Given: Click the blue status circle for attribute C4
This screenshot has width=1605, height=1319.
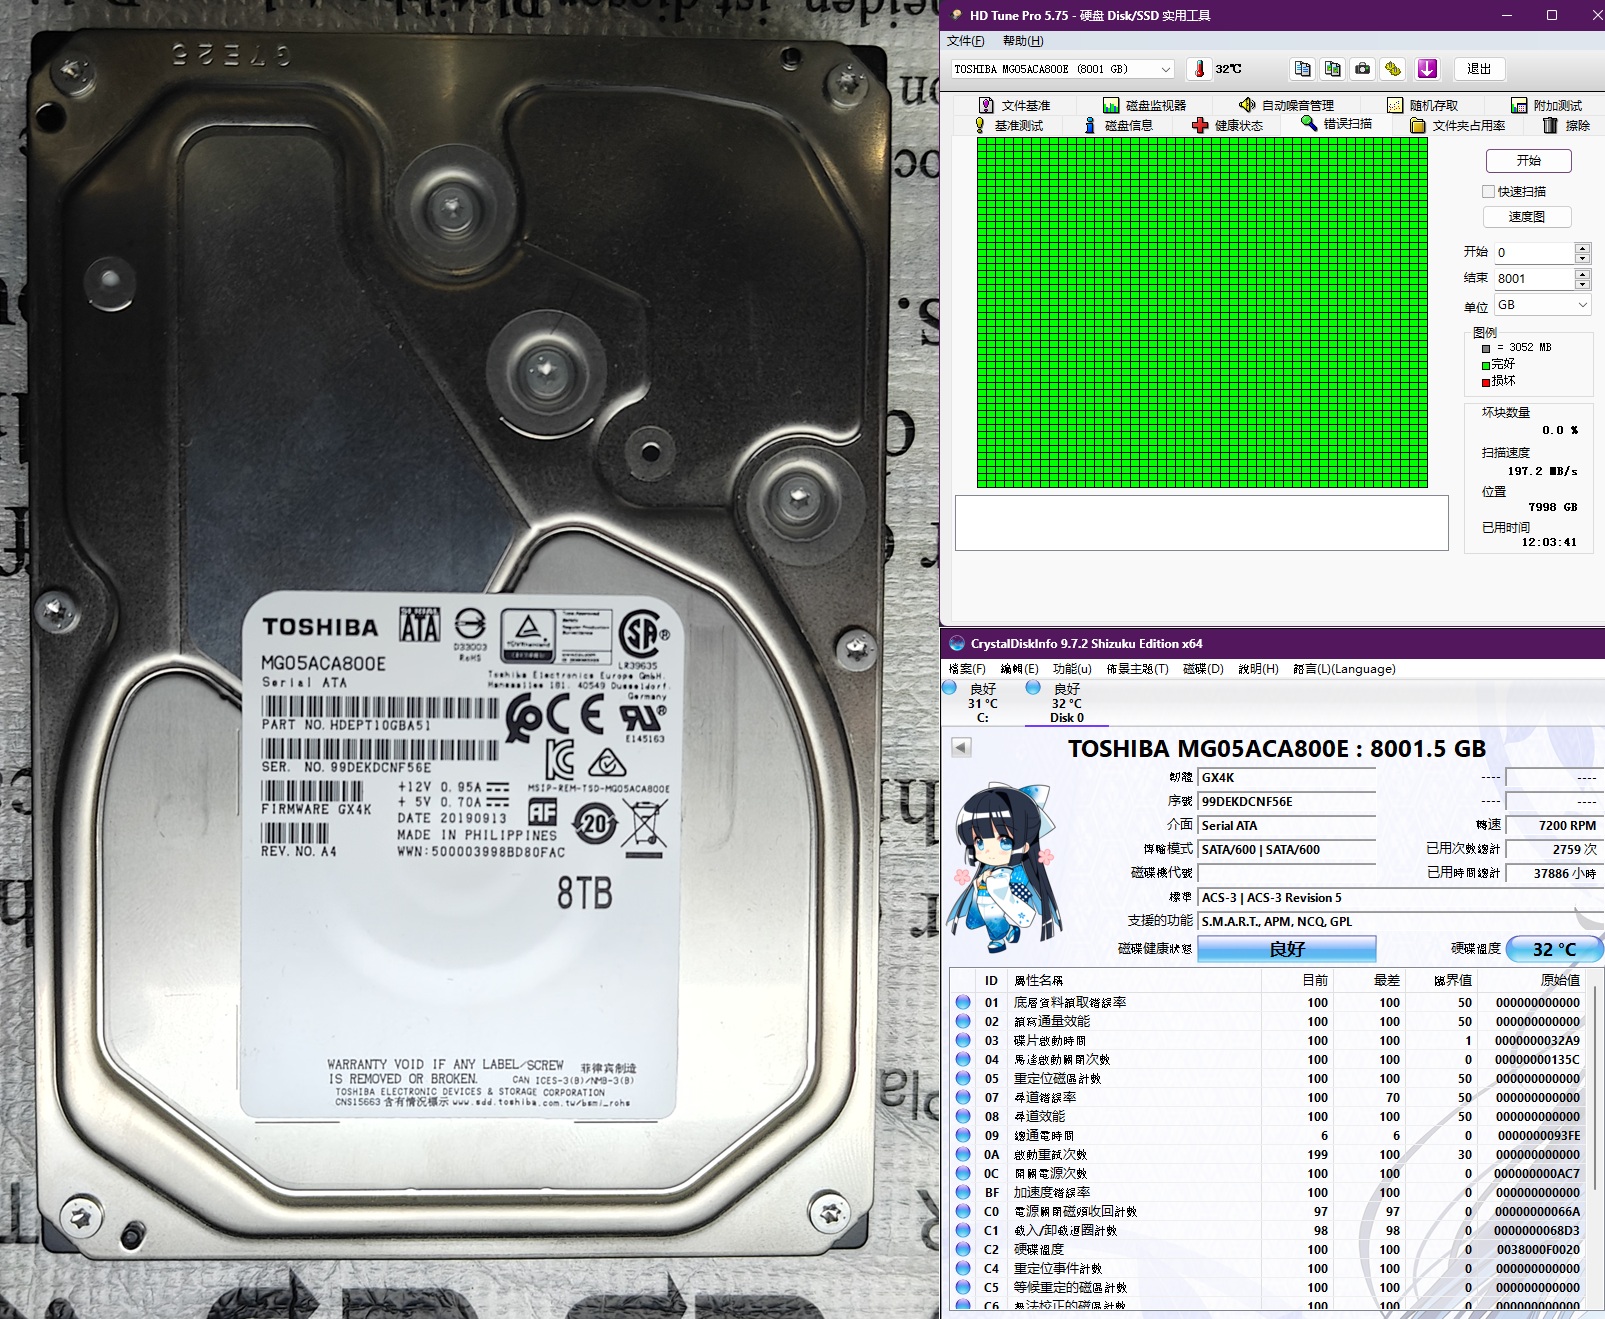Looking at the screenshot, I should point(963,1268).
